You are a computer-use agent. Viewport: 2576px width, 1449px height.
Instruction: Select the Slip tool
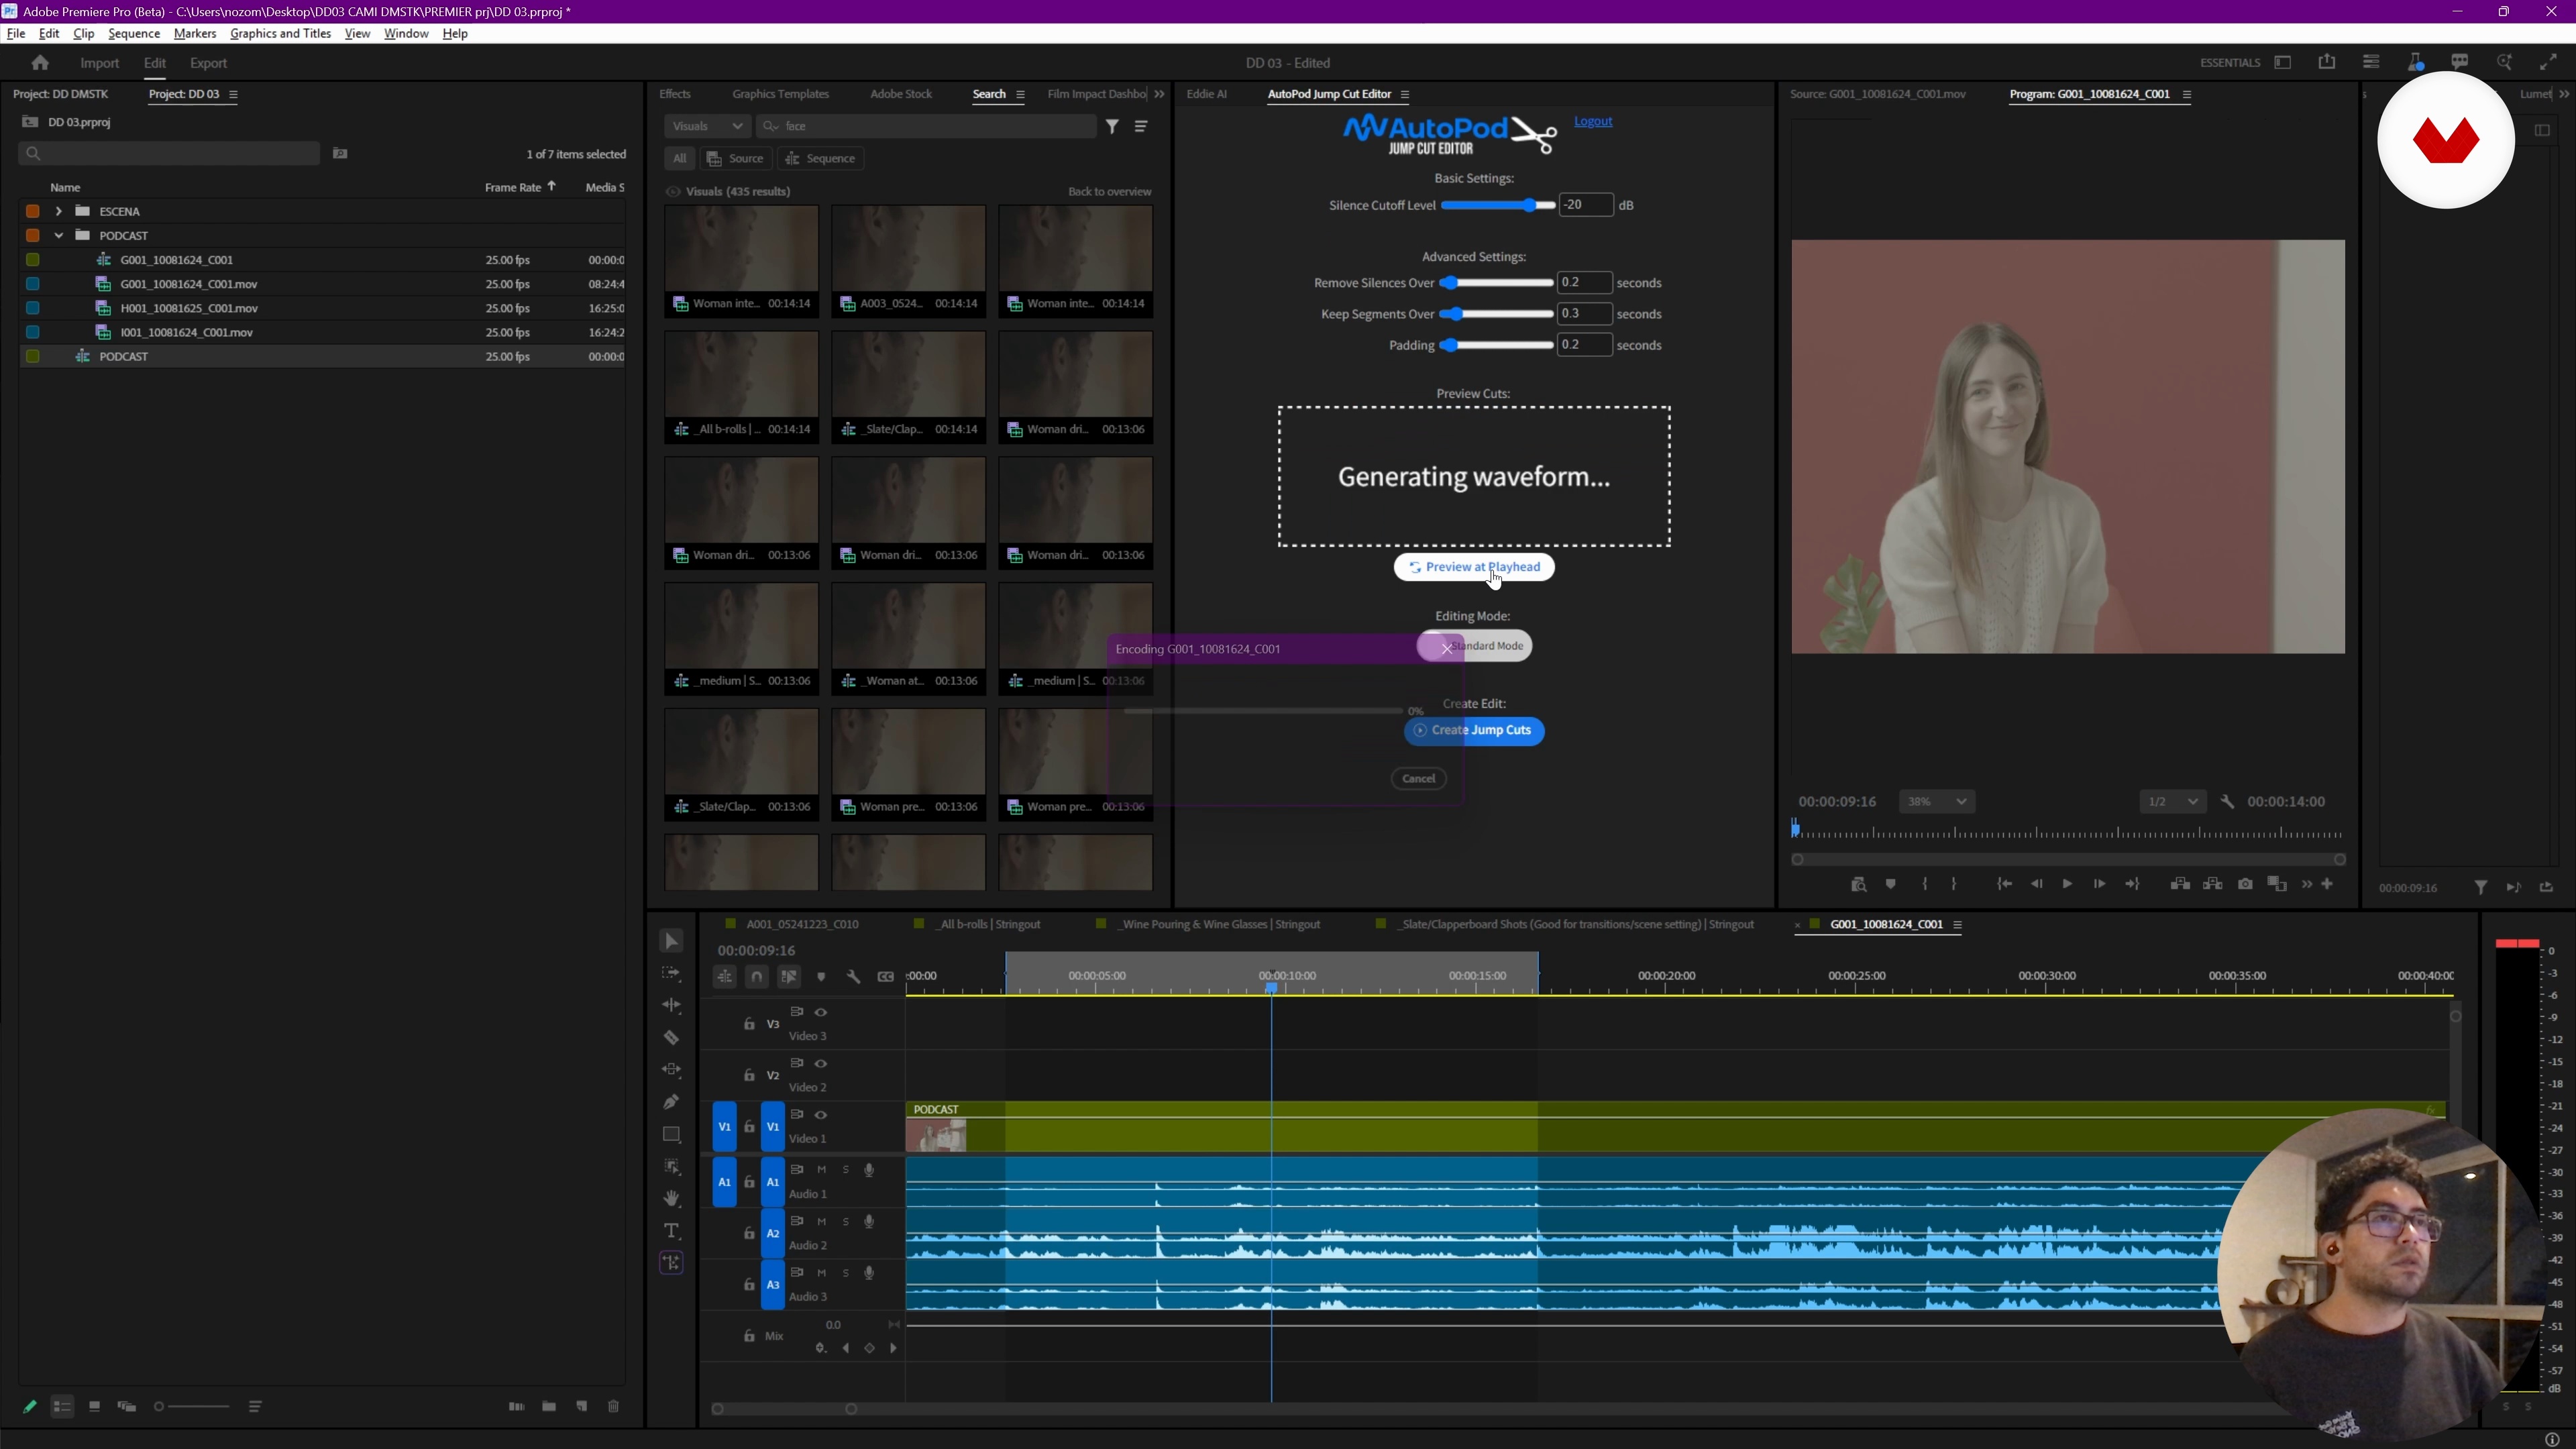(671, 1070)
